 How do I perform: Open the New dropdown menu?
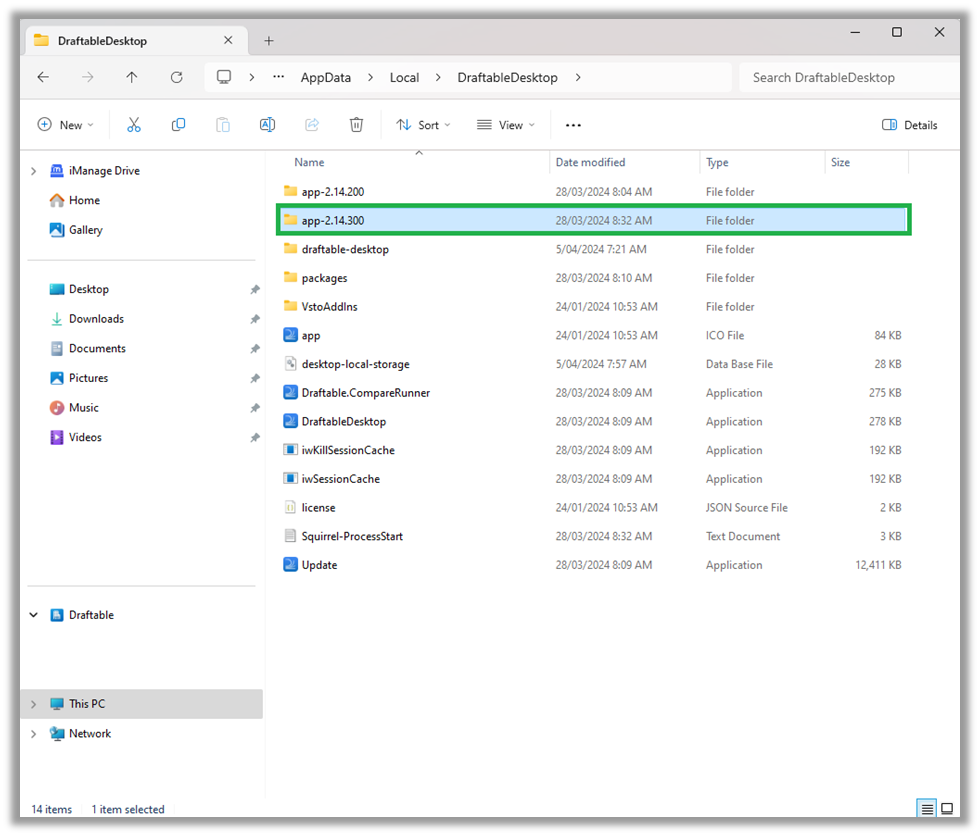click(x=66, y=125)
